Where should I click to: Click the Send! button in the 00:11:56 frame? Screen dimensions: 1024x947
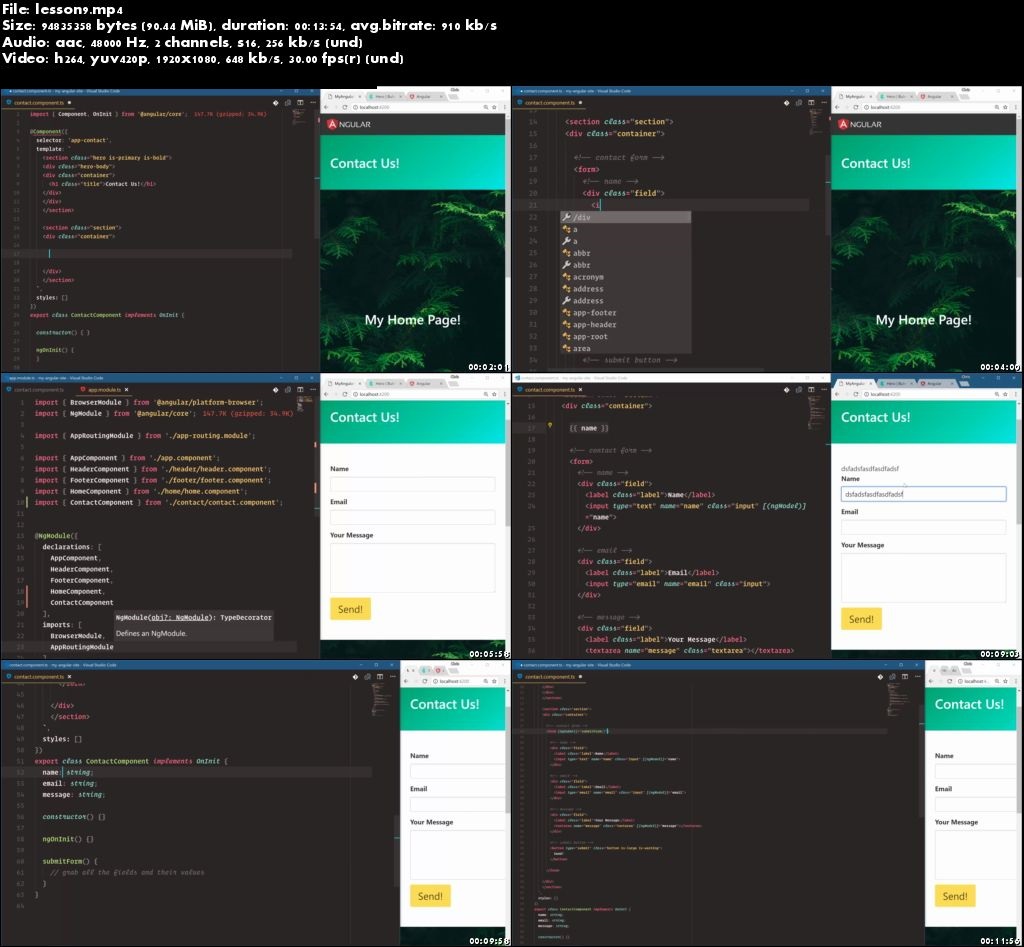(x=955, y=896)
